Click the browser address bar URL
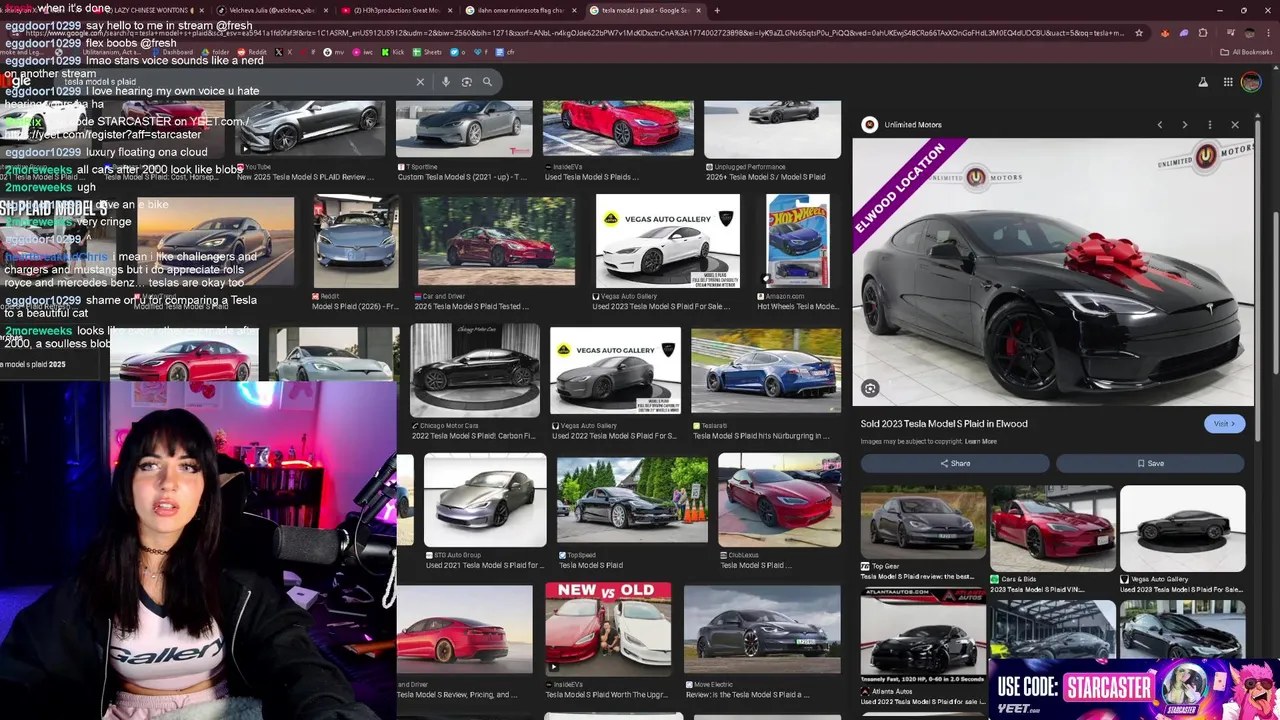 click(575, 33)
